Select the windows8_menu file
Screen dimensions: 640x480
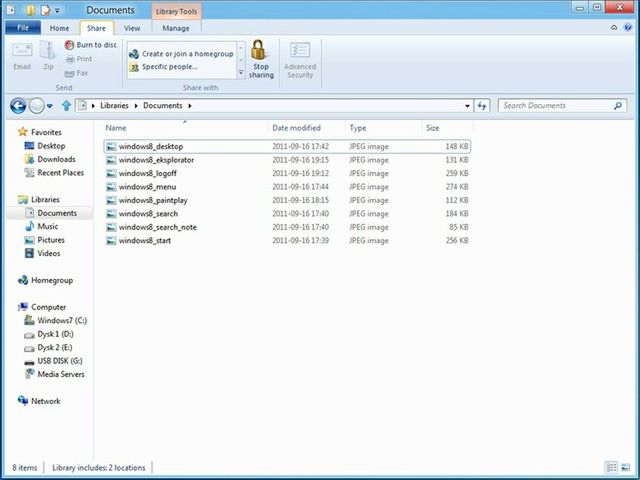[287, 187]
